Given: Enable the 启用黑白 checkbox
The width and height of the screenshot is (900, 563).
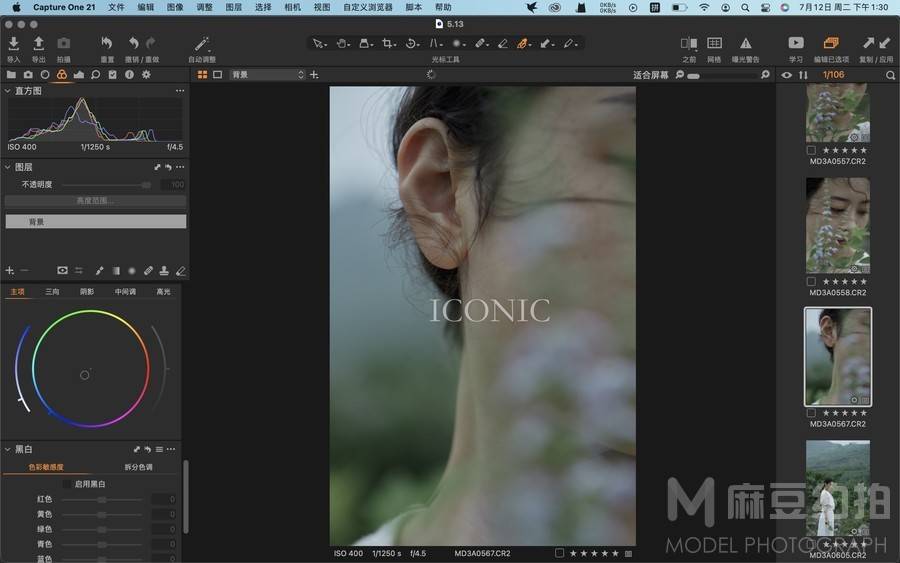Looking at the screenshot, I should click(67, 484).
